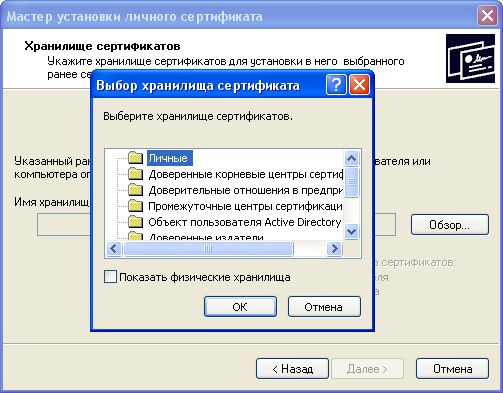Click the vertical scrollbar thumb in store list
This screenshot has width=503, height=393.
pyautogui.click(x=351, y=182)
